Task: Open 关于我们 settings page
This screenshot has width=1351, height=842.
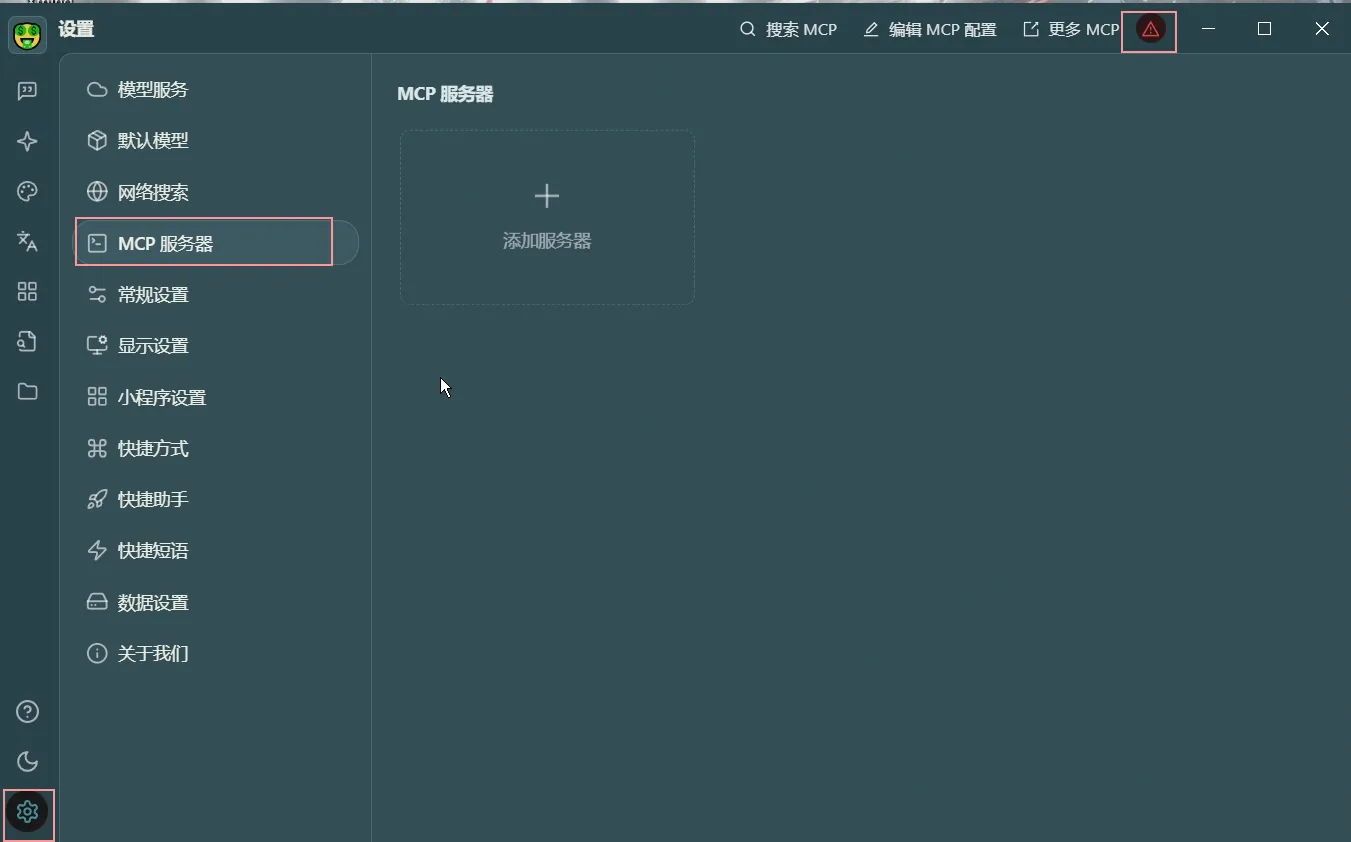Action: [152, 654]
